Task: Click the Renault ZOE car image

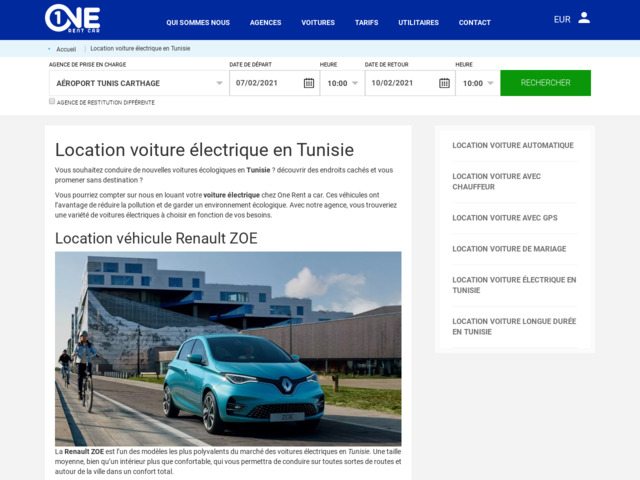Action: (x=228, y=349)
